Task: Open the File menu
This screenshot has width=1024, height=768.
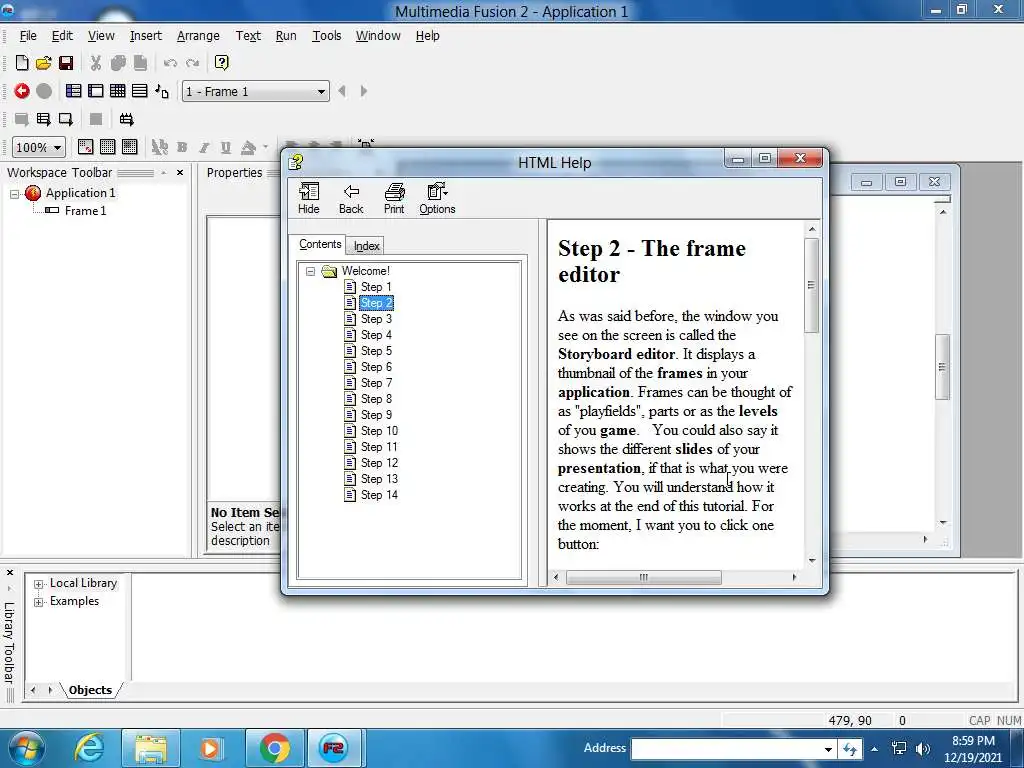Action: (28, 36)
